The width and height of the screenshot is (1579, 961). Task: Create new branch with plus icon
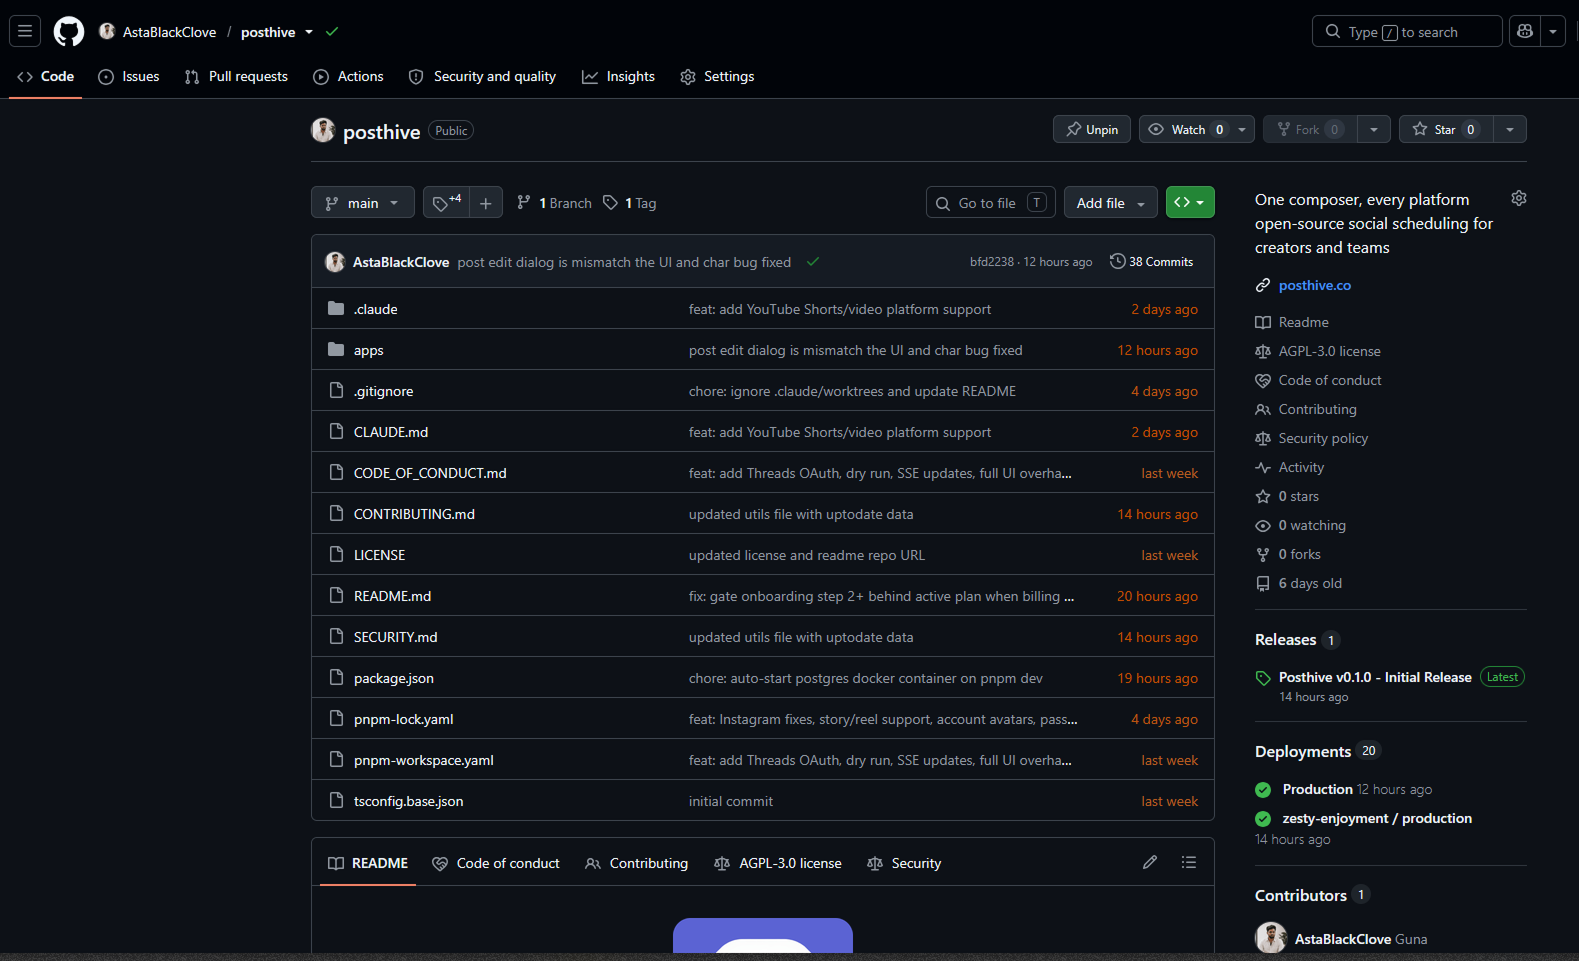pyautogui.click(x=486, y=203)
